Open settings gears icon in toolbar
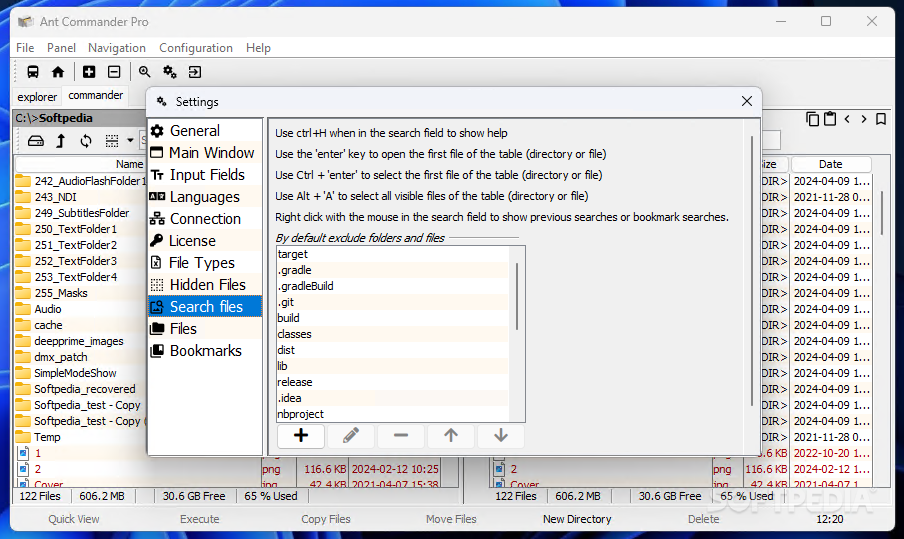 click(170, 72)
